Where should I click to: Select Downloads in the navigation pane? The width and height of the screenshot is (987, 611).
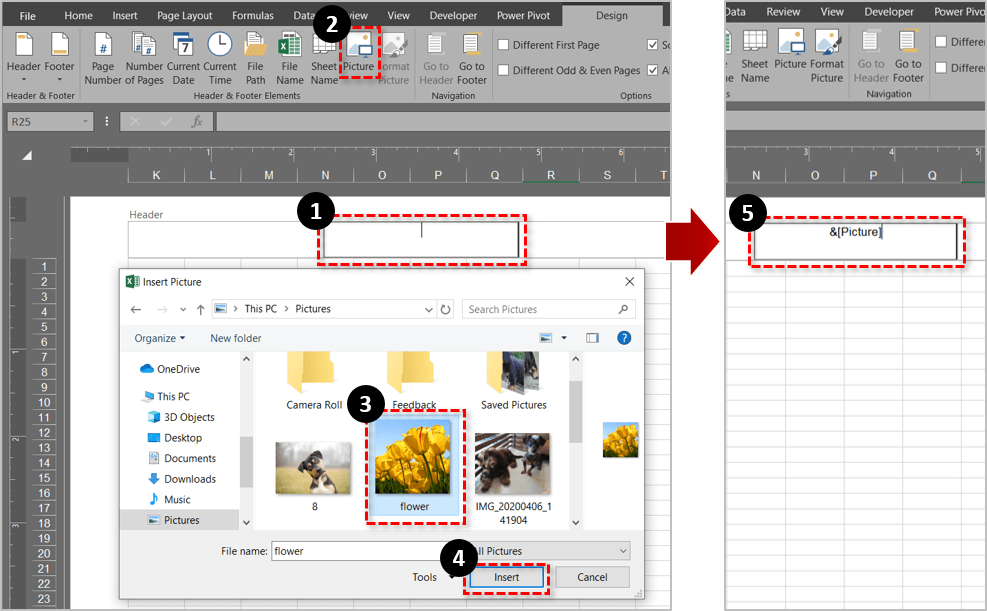[190, 479]
